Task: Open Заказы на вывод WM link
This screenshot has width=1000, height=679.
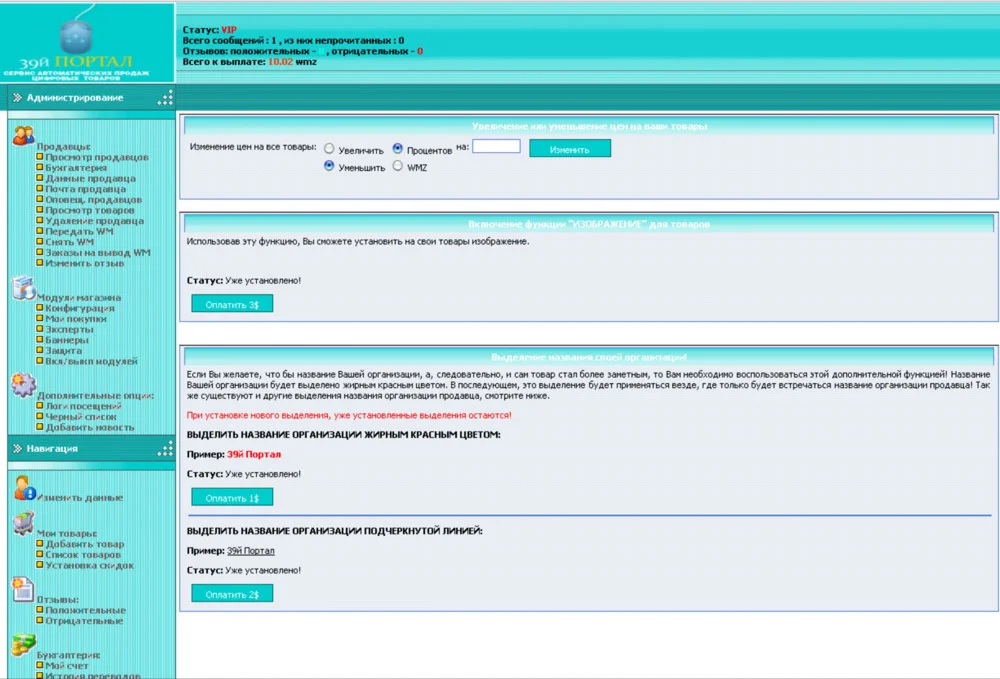Action: pyautogui.click(x=98, y=252)
